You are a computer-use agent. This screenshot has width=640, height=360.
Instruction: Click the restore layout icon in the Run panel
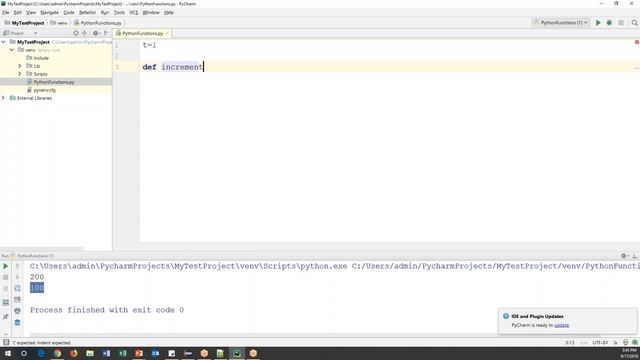[x=6, y=303]
